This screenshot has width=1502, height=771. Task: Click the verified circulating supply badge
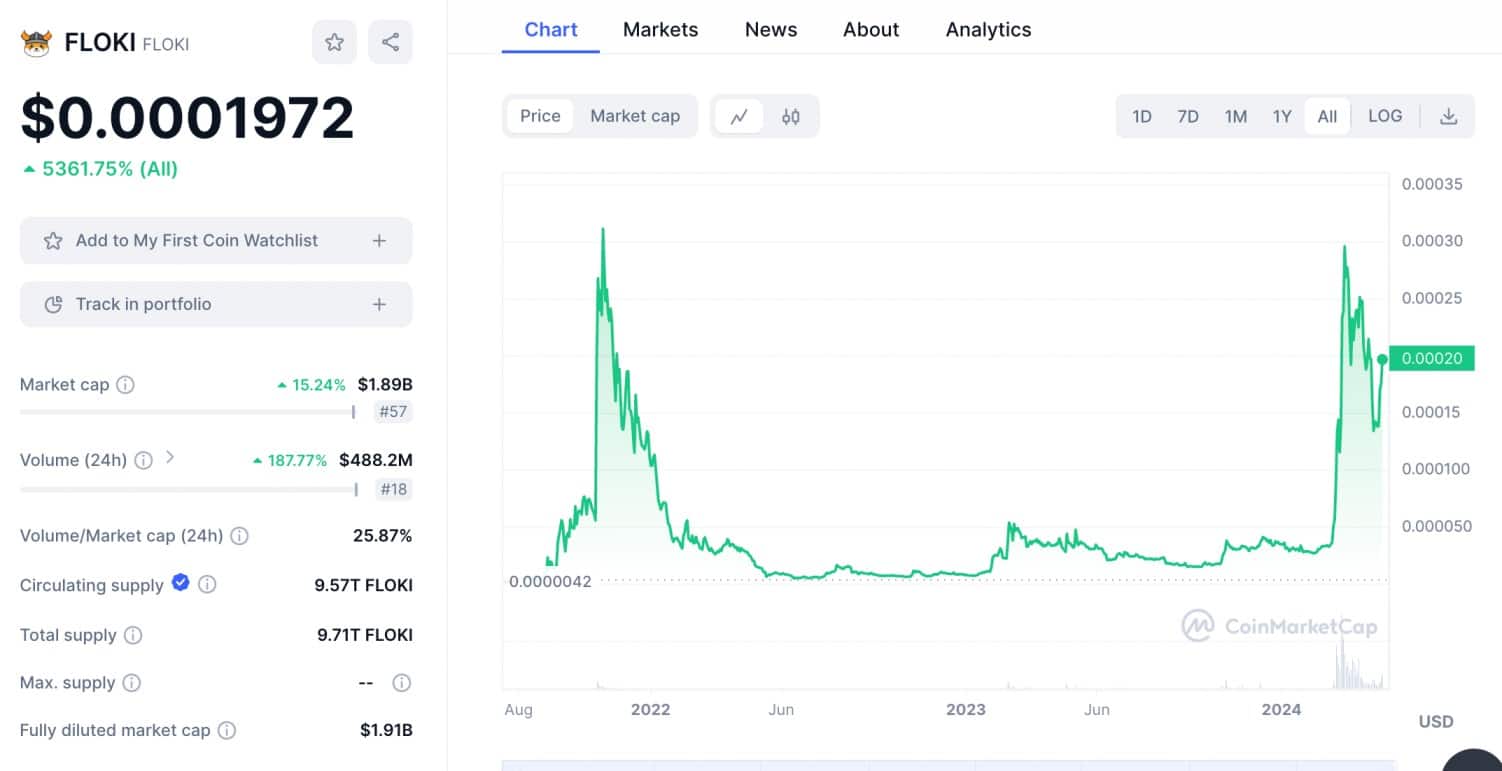(180, 582)
